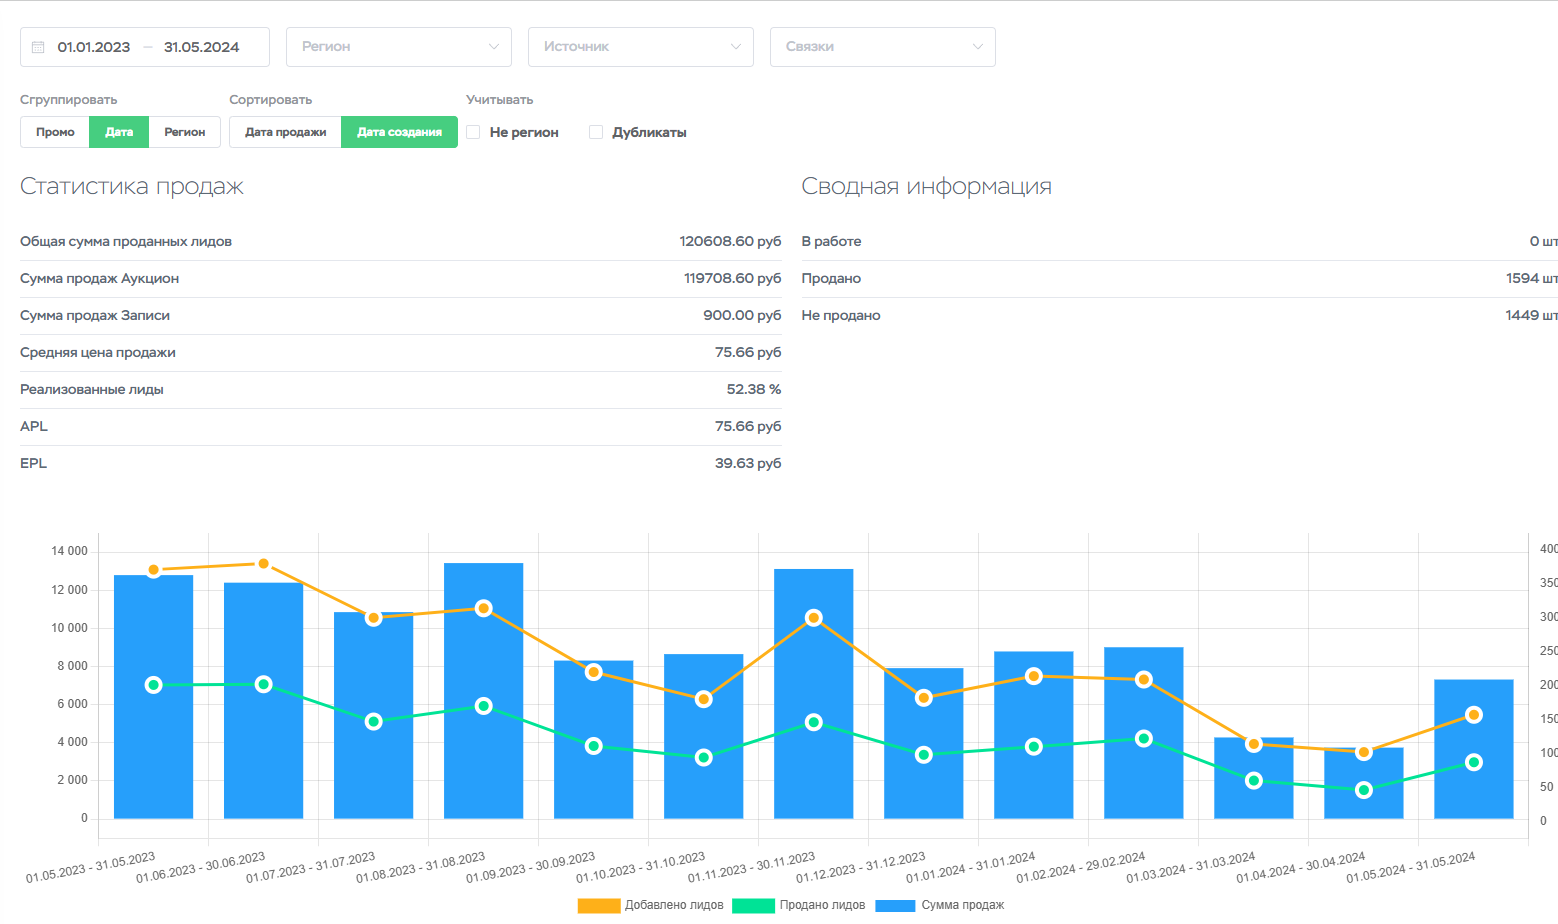
Task: Toggle Сумма продаж legend swatch
Action: (x=895, y=905)
